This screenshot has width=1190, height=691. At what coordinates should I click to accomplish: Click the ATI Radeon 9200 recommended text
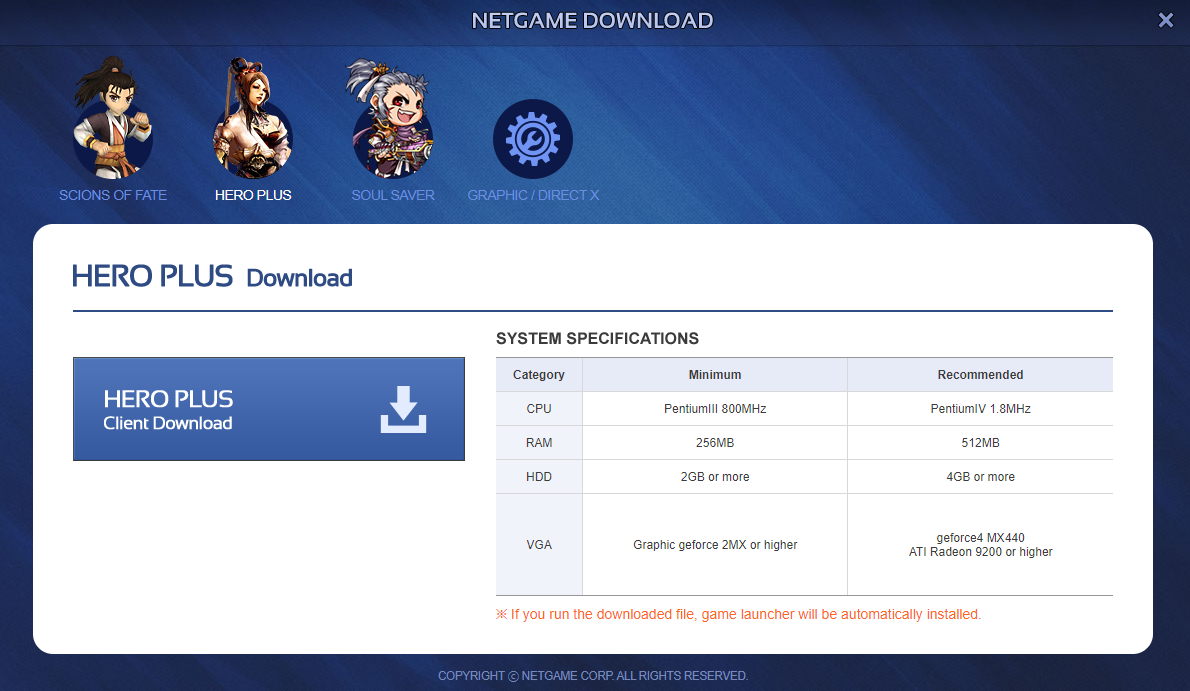click(980, 552)
